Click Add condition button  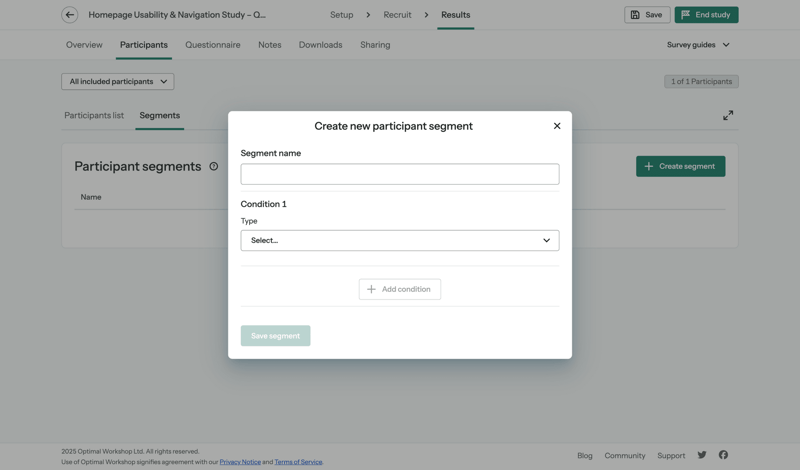(x=399, y=289)
